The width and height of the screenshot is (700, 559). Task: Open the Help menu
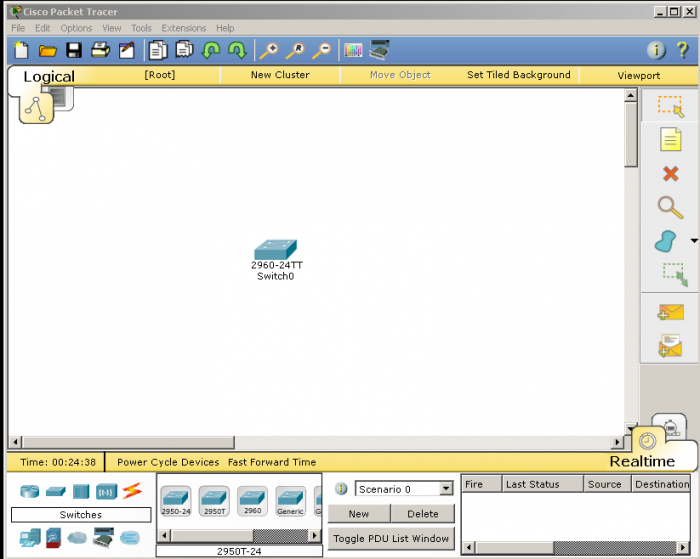(x=225, y=28)
